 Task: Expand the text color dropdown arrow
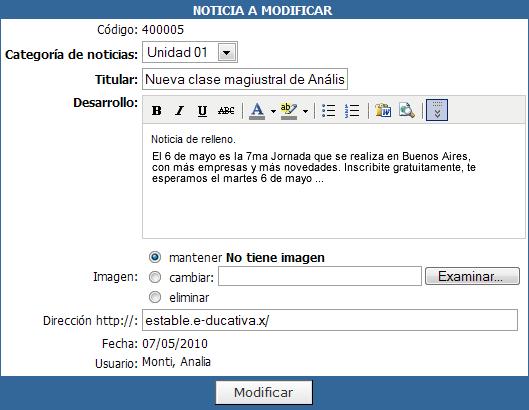coord(273,111)
